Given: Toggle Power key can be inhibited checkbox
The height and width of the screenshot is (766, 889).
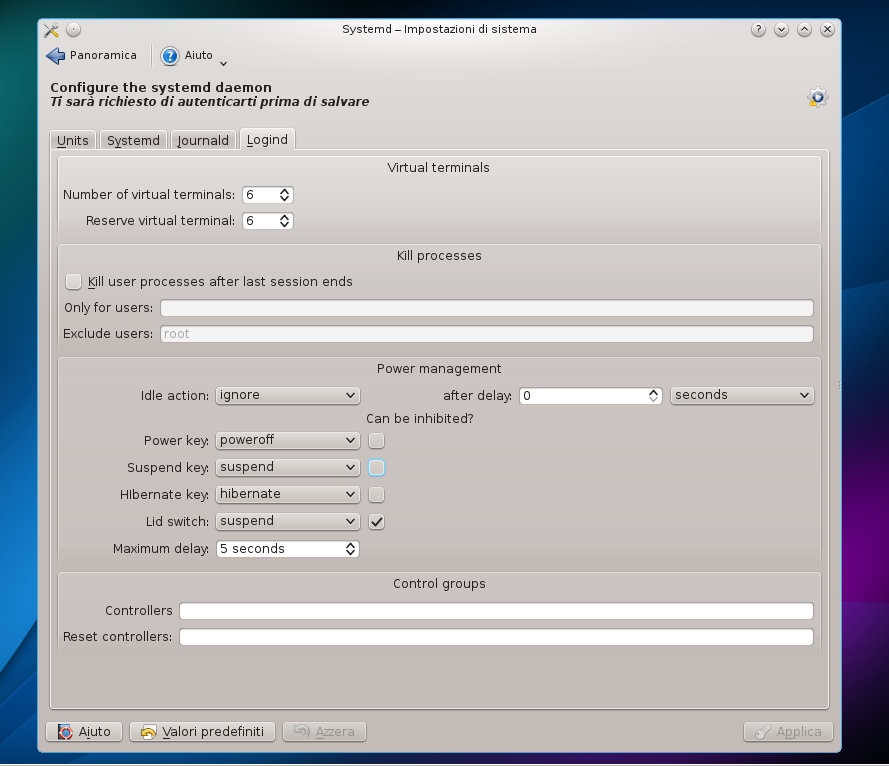Looking at the screenshot, I should (376, 441).
